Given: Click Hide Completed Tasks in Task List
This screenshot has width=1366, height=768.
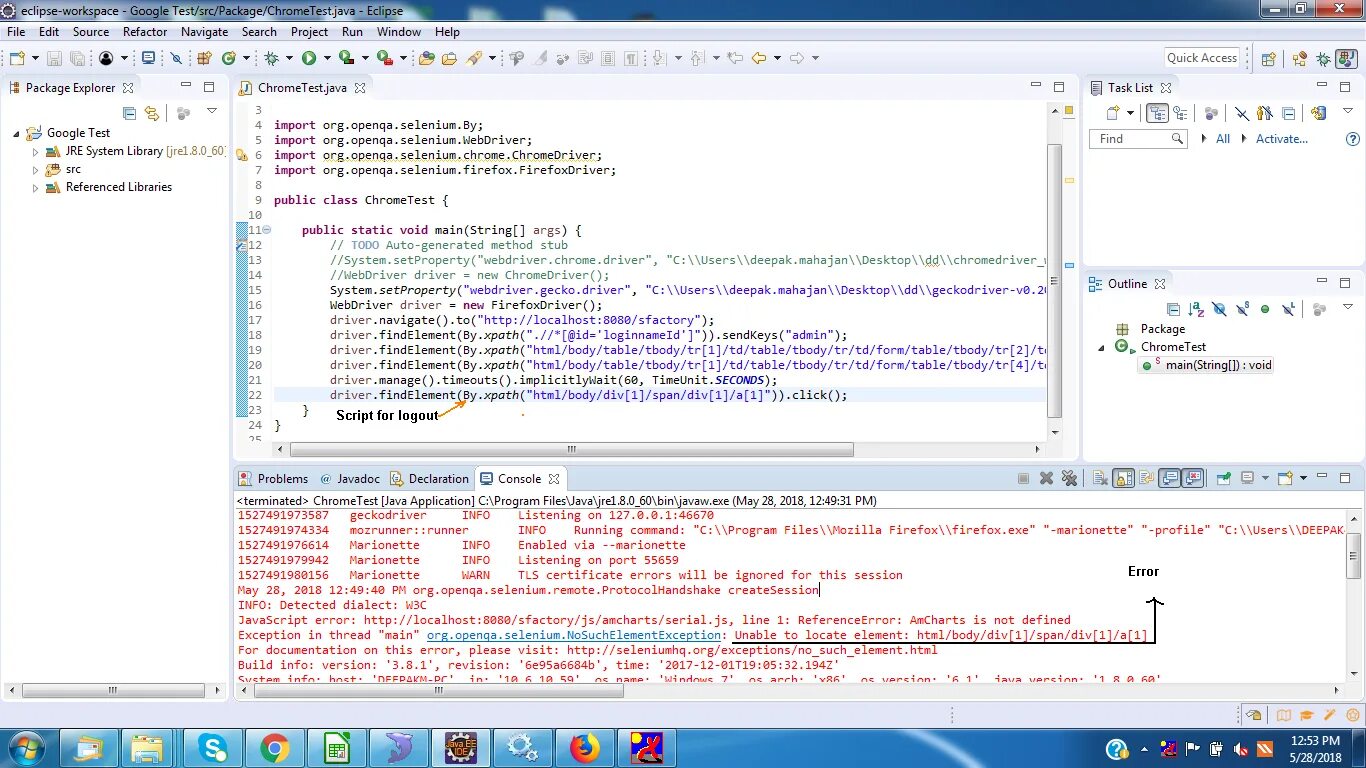Looking at the screenshot, I should pos(1241,113).
